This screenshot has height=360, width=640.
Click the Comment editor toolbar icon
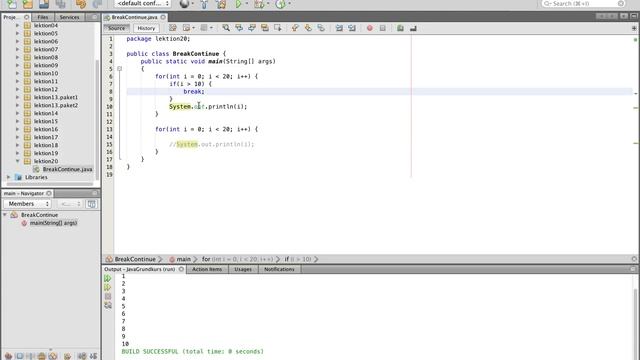(x=400, y=28)
